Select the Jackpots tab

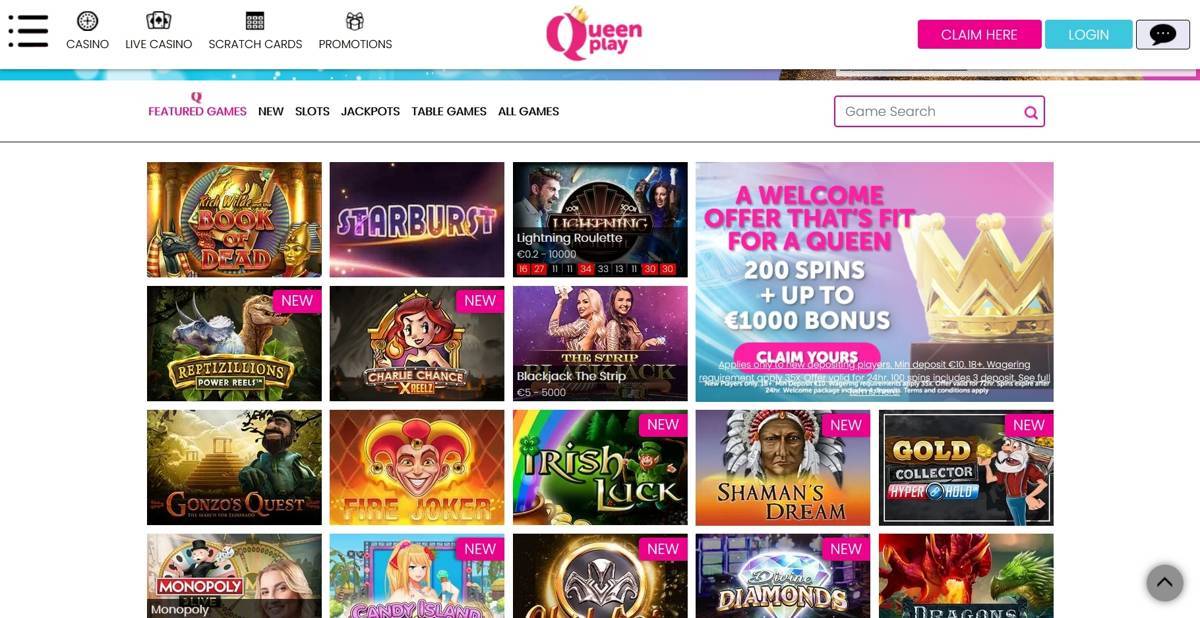tap(370, 111)
